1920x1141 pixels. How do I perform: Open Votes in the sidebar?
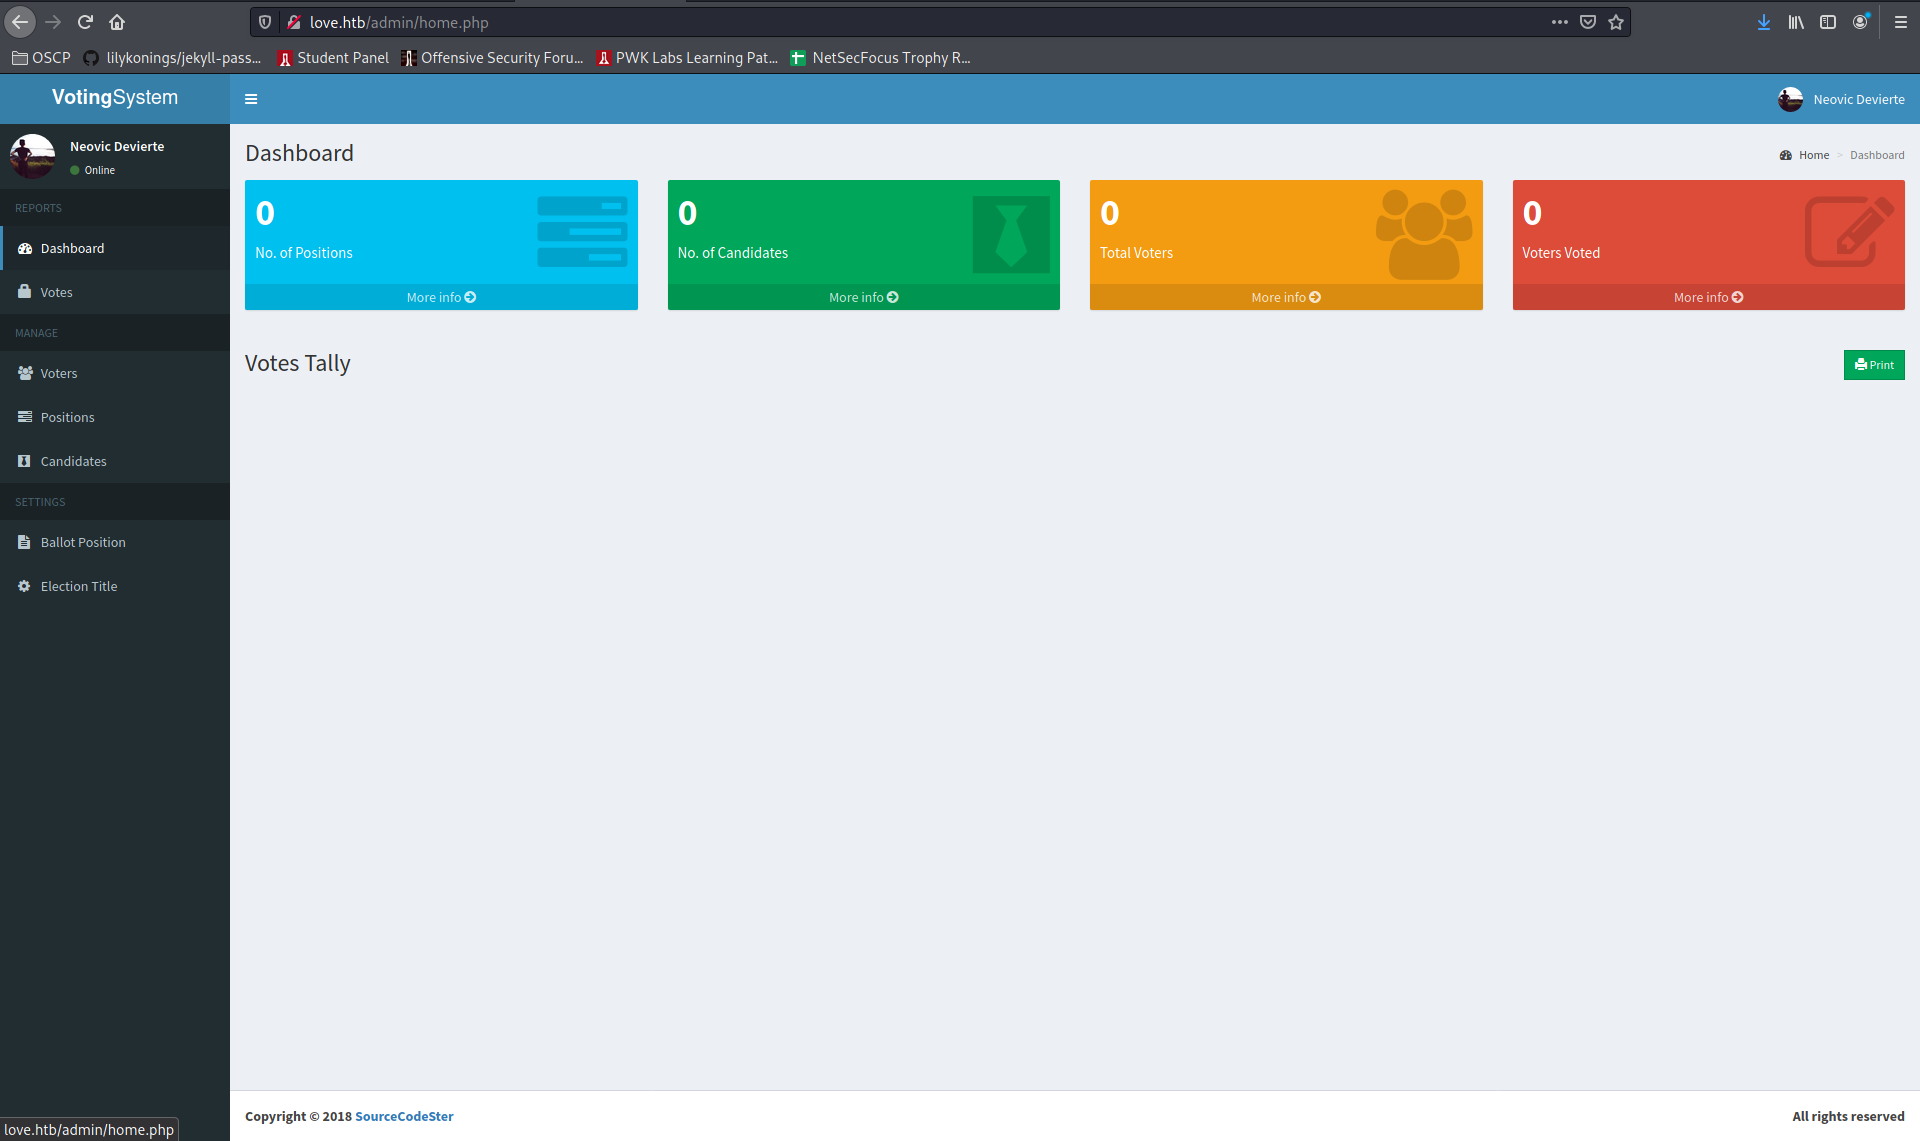point(56,292)
